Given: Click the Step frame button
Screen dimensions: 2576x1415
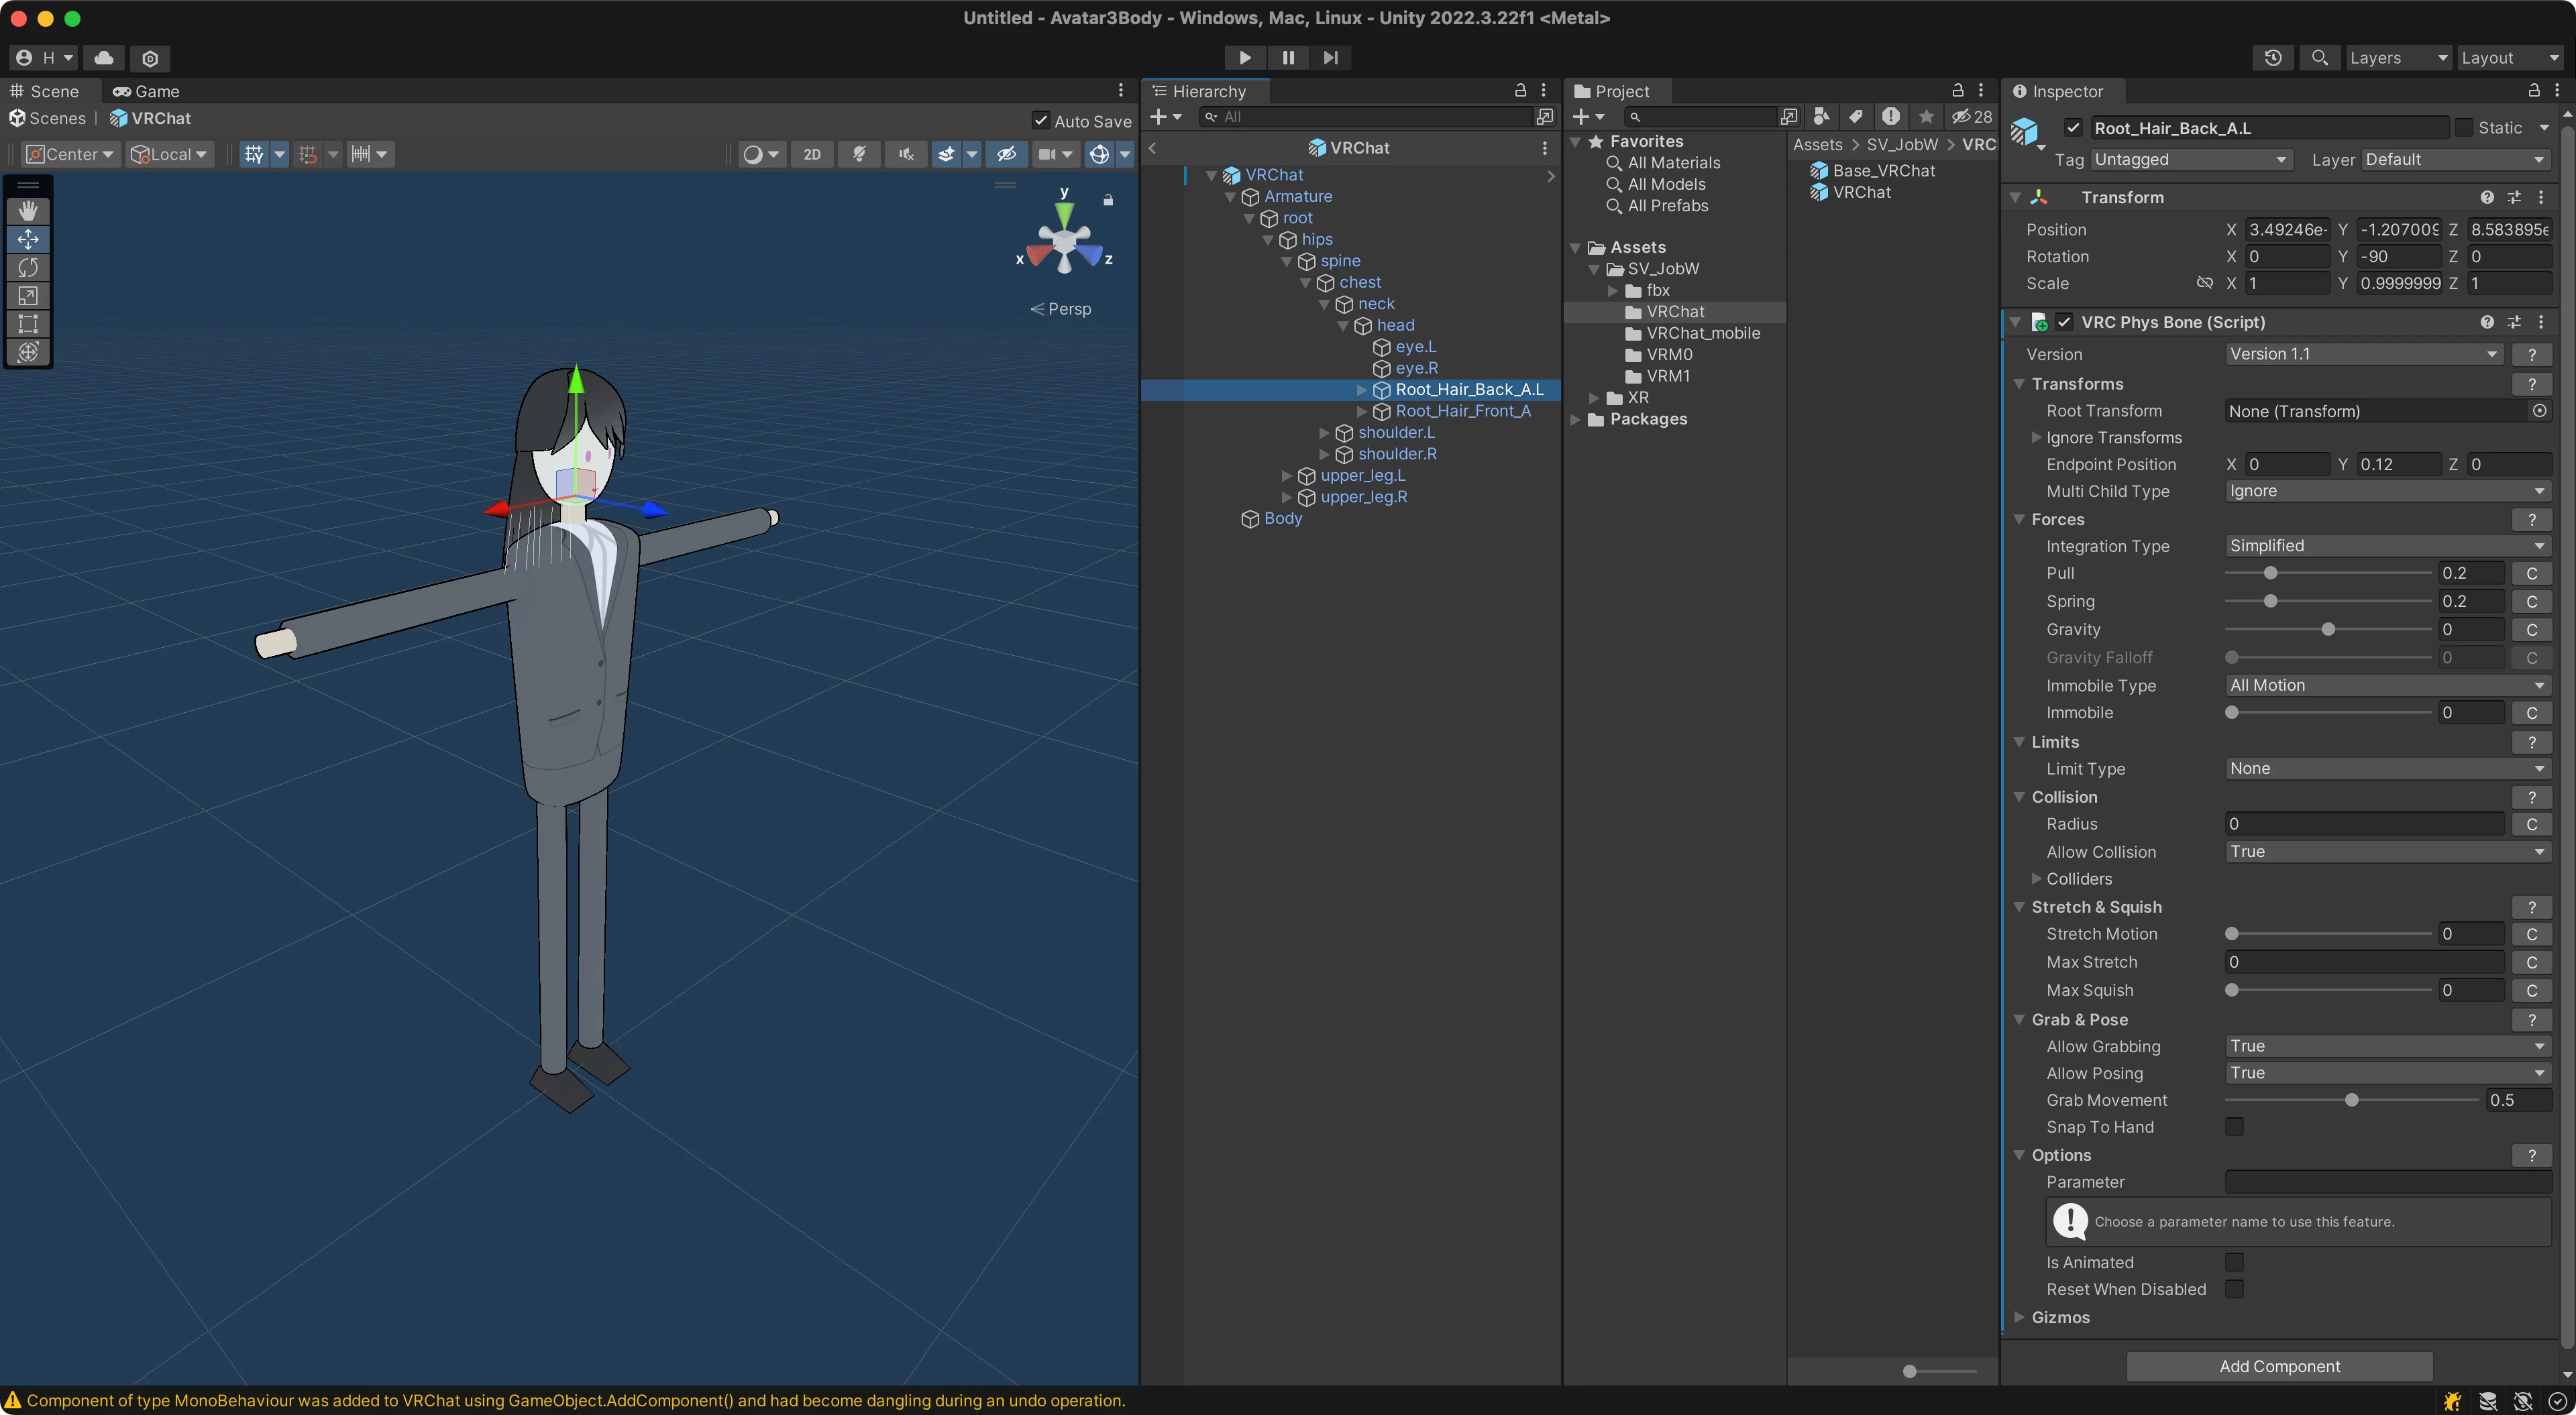Looking at the screenshot, I should pos(1330,57).
